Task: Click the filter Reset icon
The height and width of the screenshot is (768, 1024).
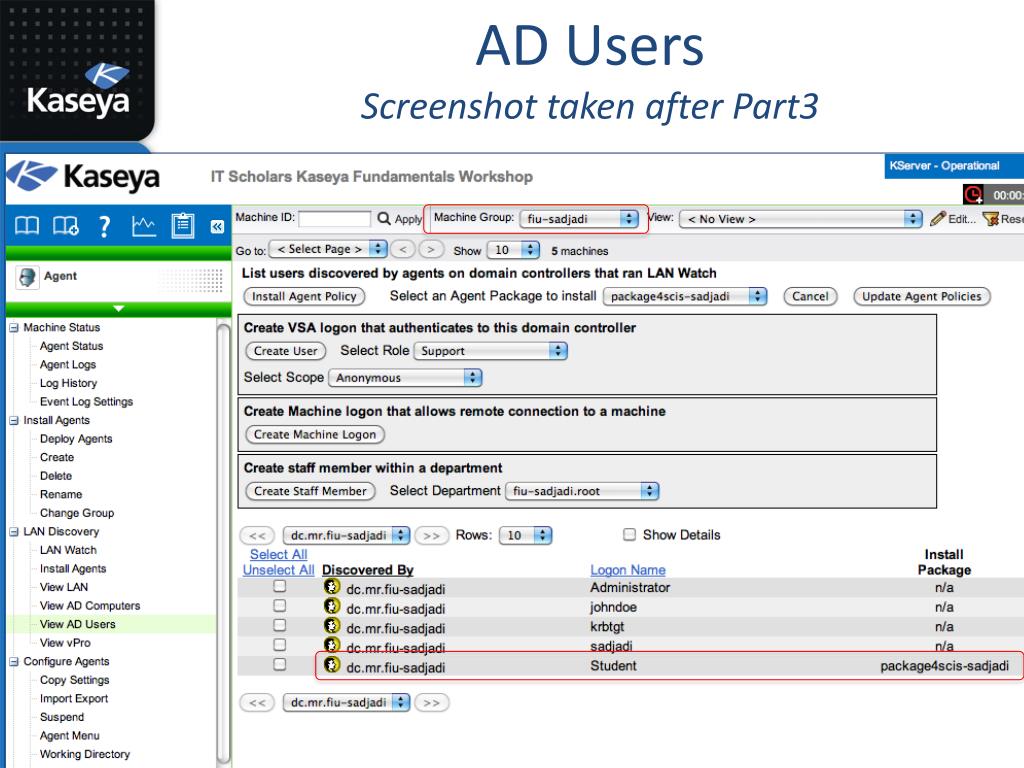Action: click(x=990, y=219)
